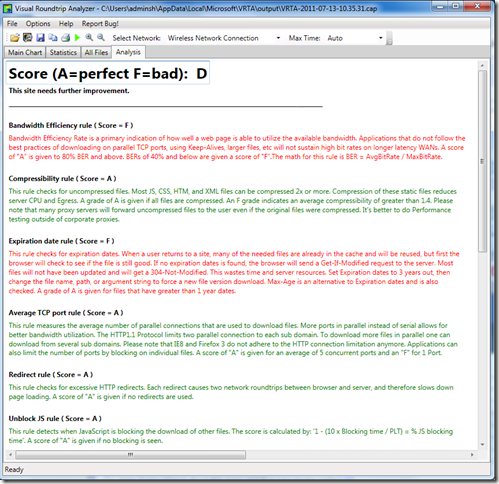Select the Analysis tab
This screenshot has width=499, height=484.
point(128,52)
